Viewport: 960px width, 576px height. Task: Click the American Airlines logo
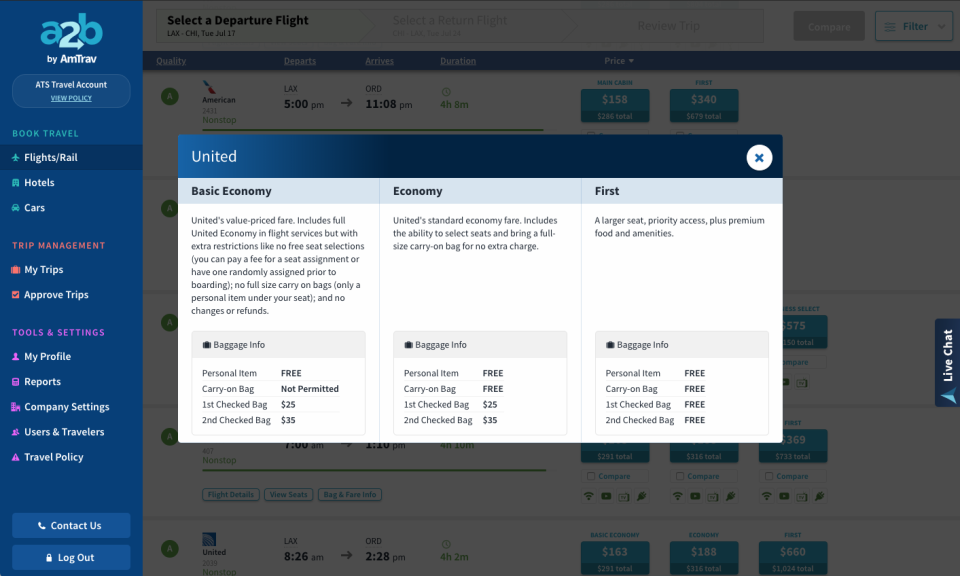[209, 88]
